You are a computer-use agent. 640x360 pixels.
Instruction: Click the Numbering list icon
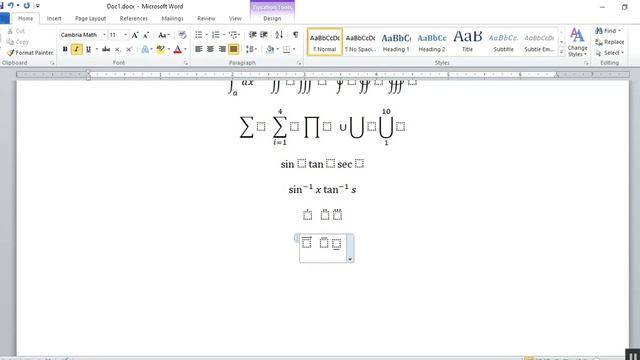216,35
